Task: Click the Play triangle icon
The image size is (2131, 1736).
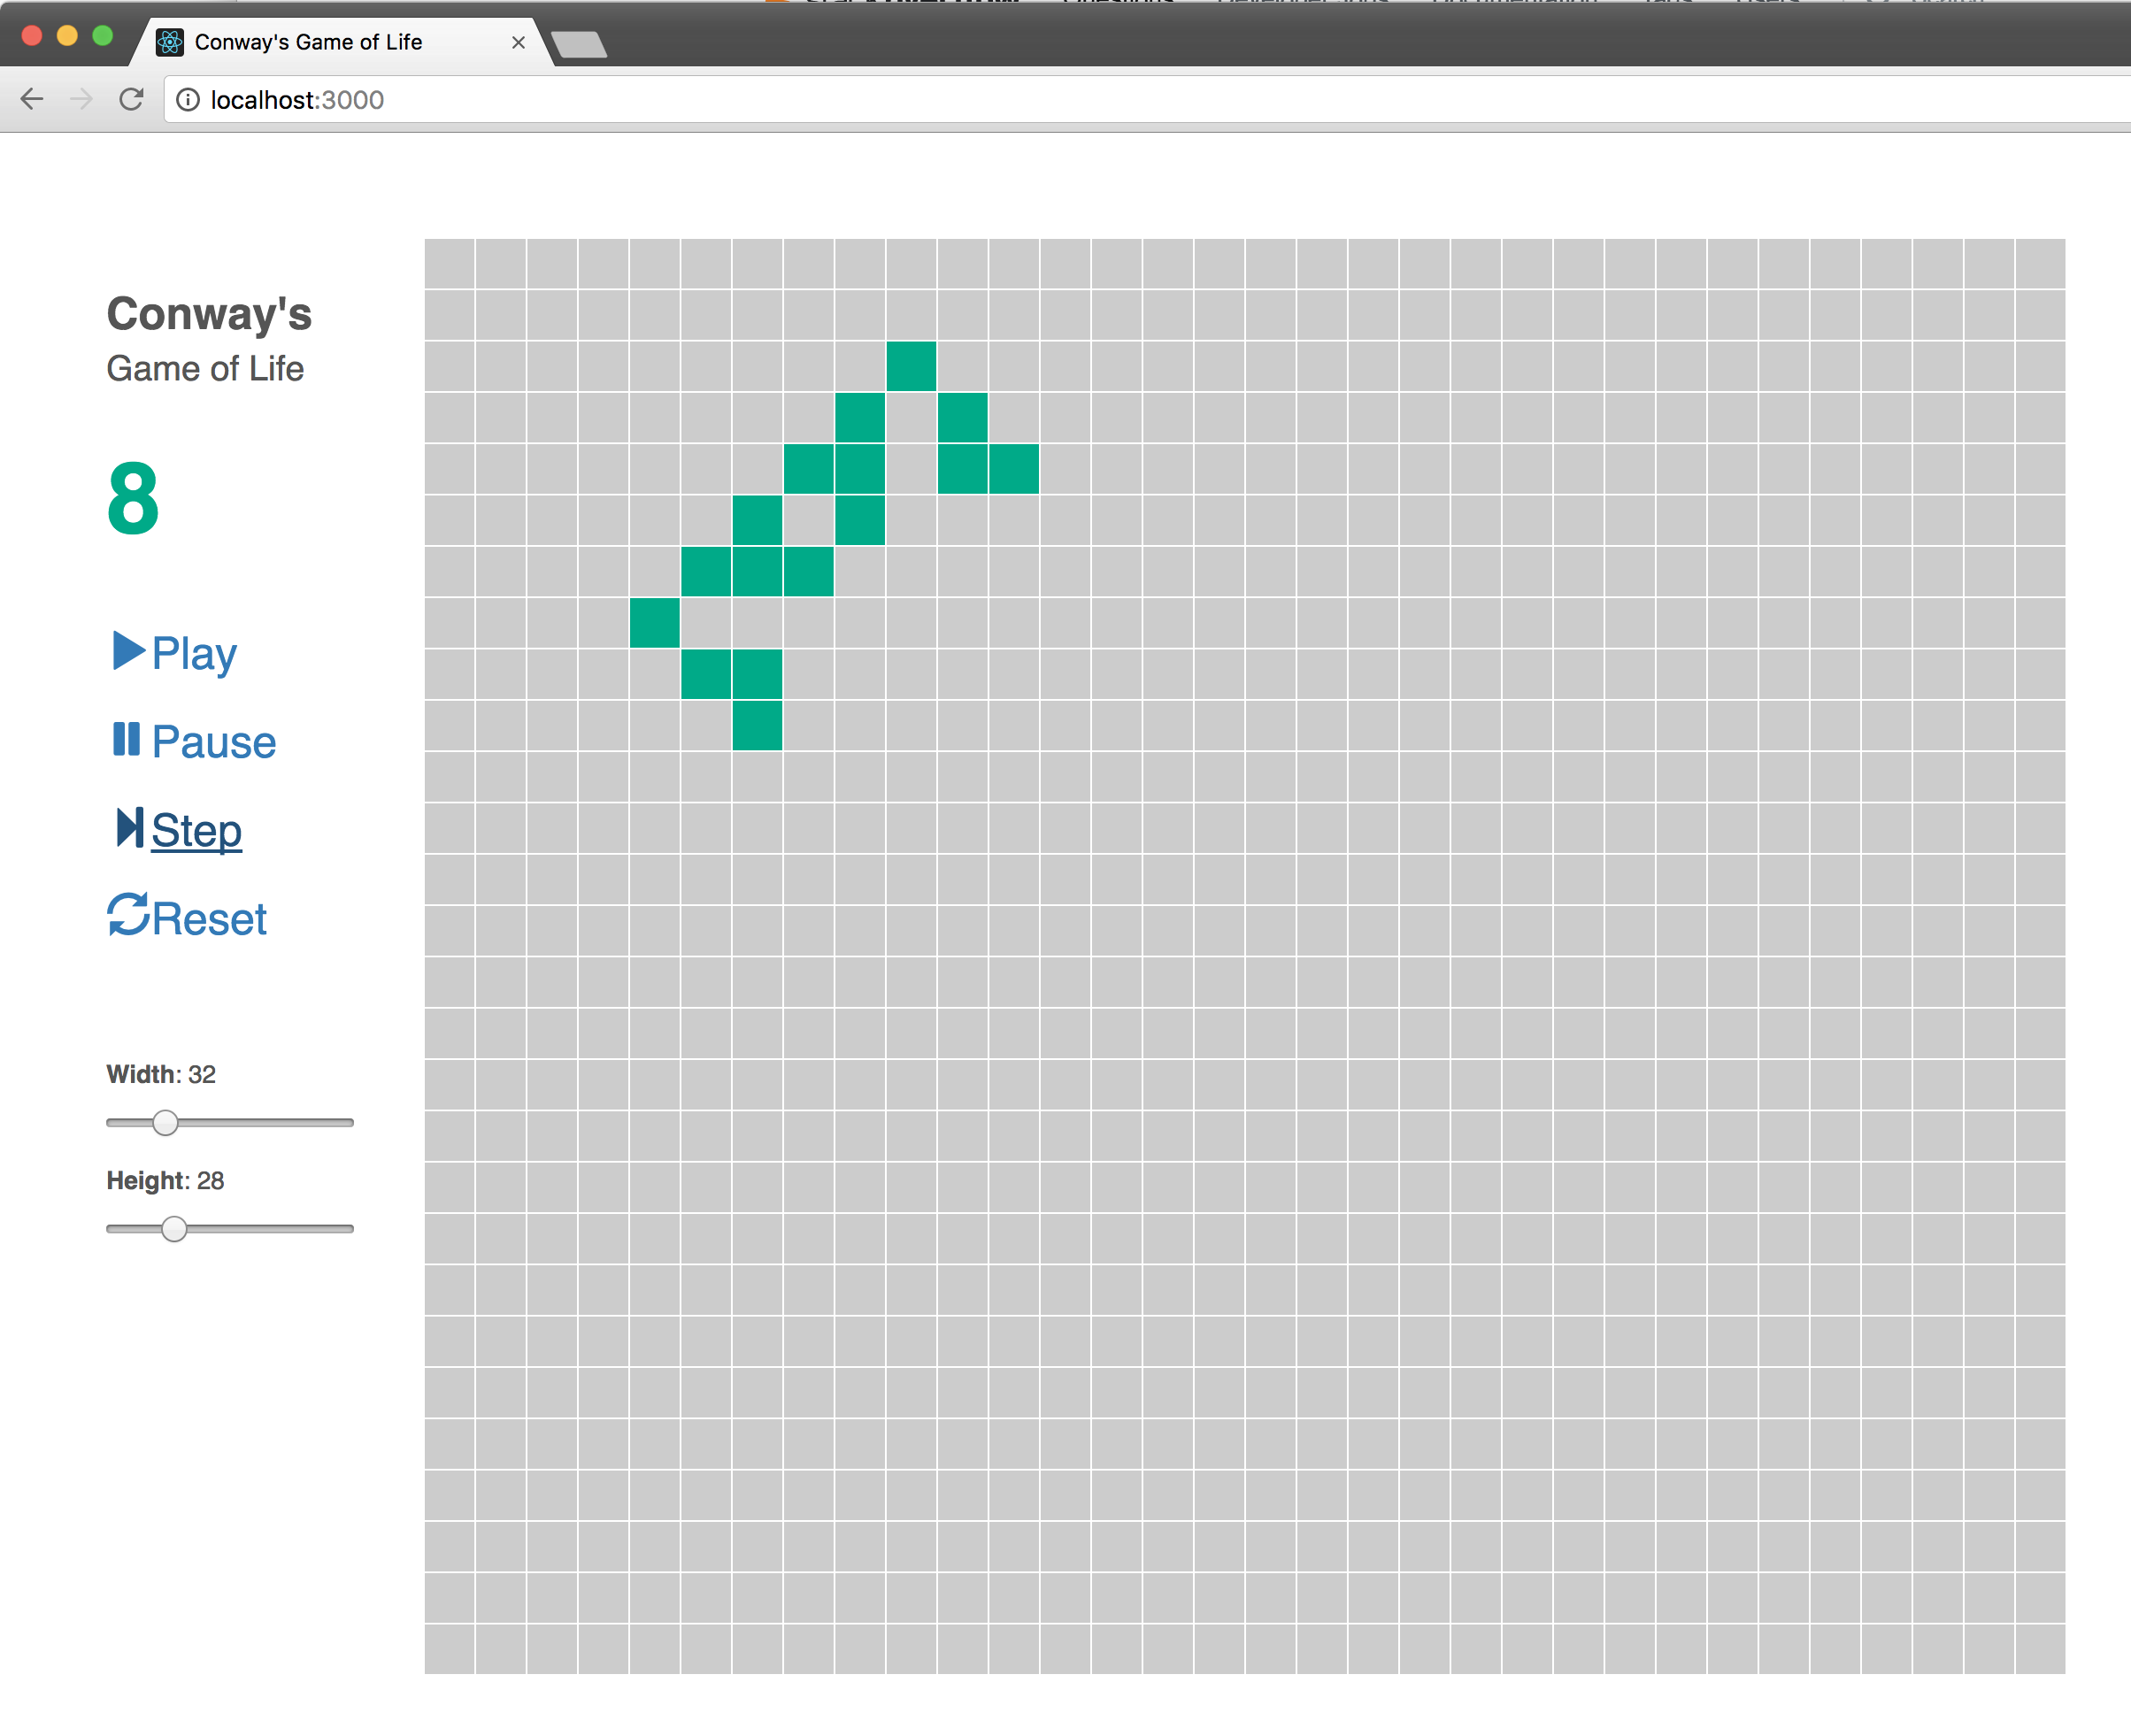Action: [127, 651]
